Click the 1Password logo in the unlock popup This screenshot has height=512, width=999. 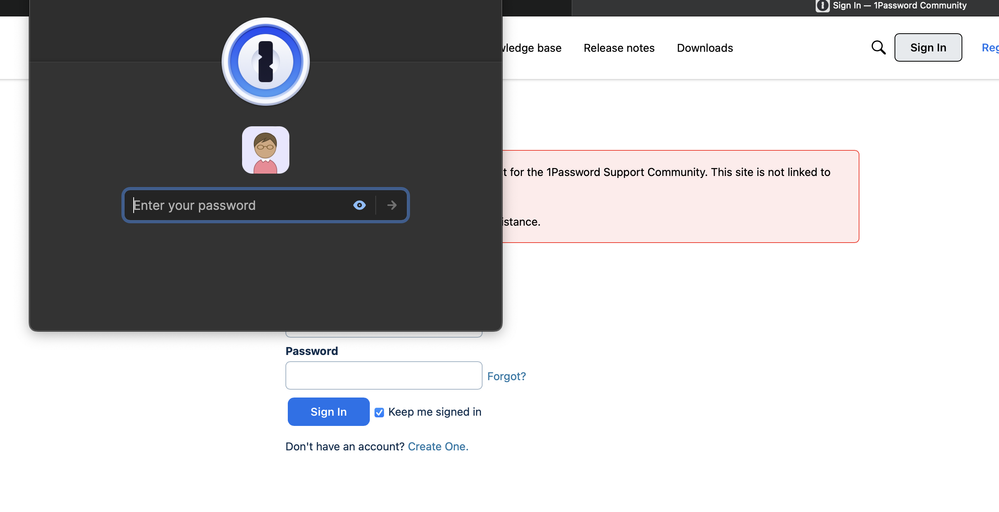click(x=265, y=61)
